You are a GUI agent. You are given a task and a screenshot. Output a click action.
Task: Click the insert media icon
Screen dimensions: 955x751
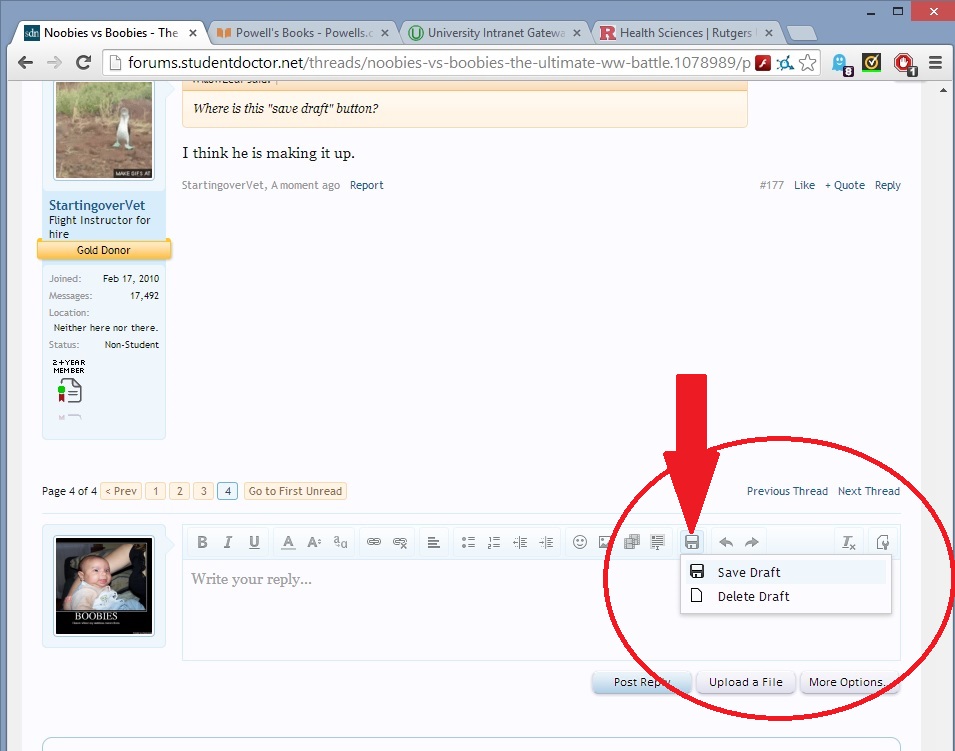point(632,542)
